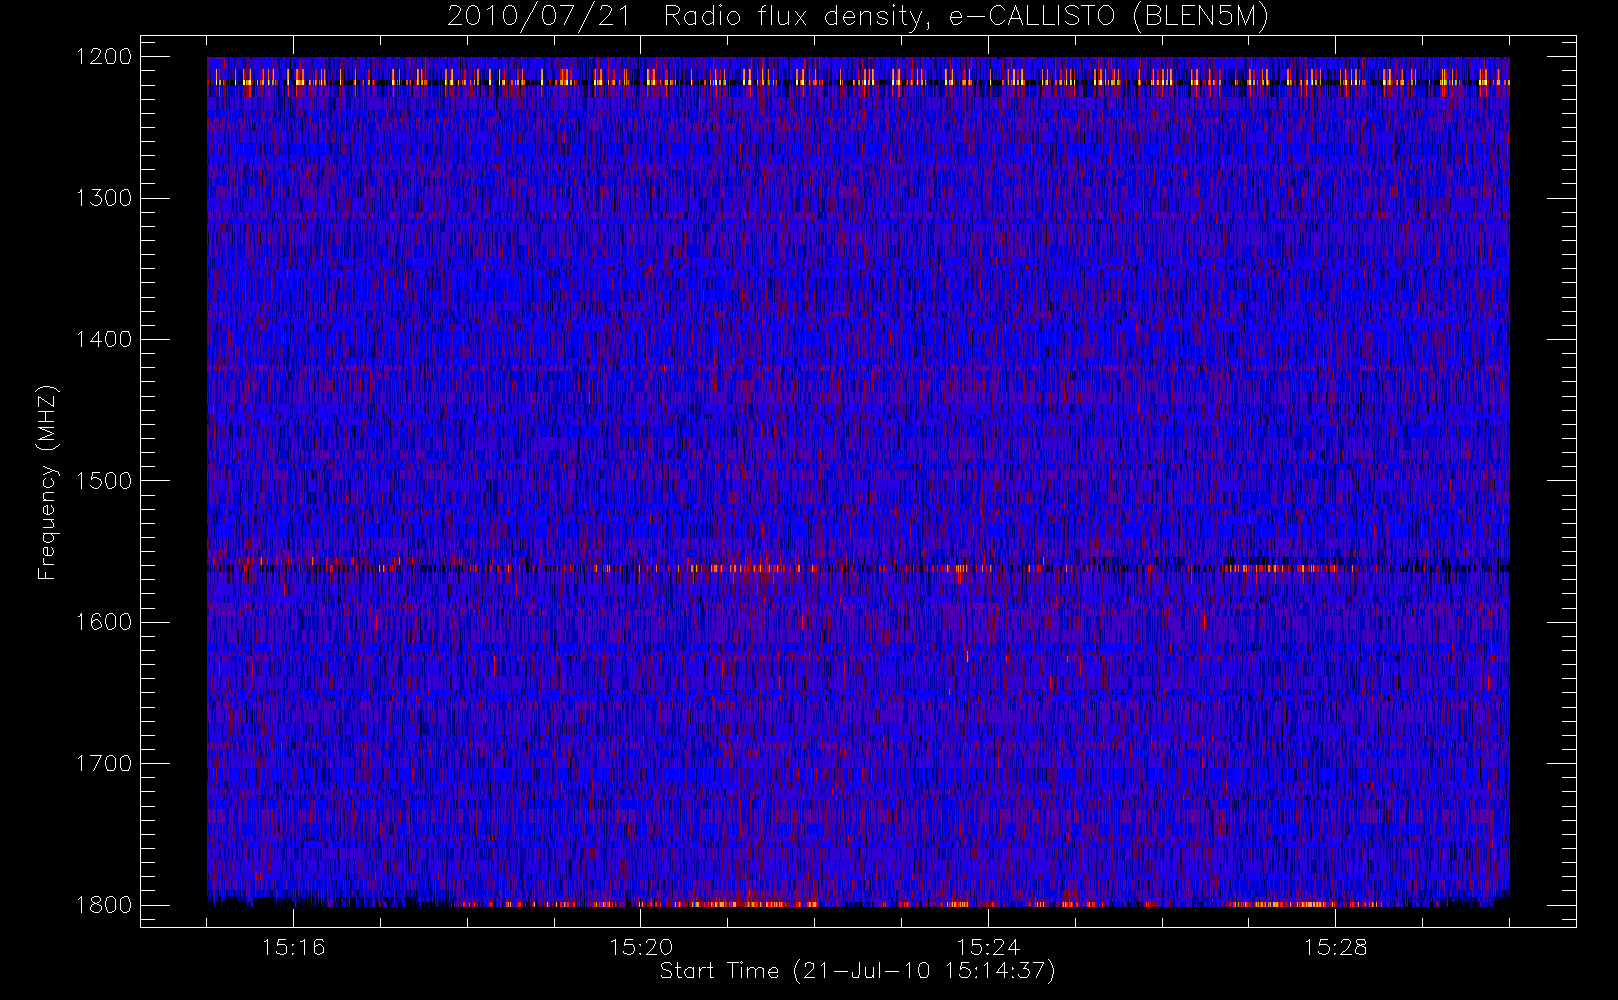
Task: Click the 1400 frequency tick label
Action: tap(104, 339)
